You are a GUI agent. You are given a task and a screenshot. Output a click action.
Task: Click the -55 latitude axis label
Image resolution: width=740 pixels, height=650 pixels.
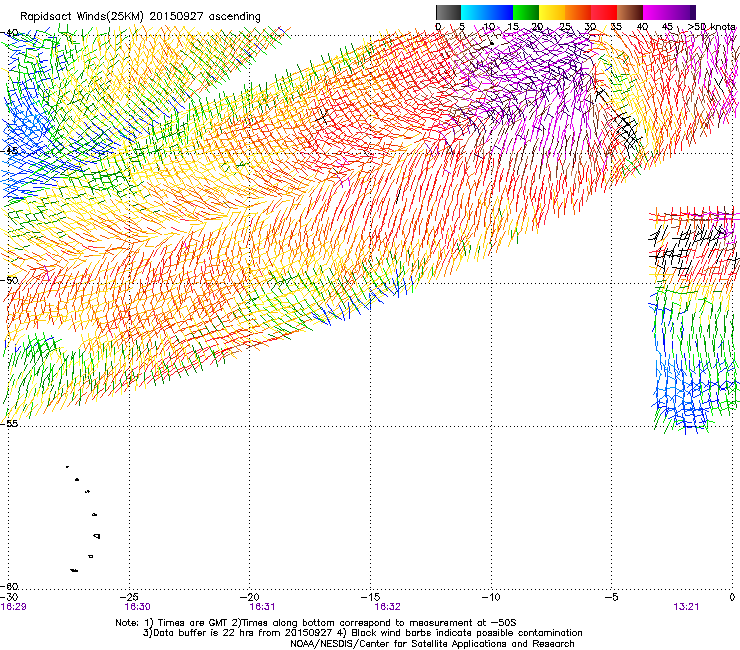click(9, 423)
